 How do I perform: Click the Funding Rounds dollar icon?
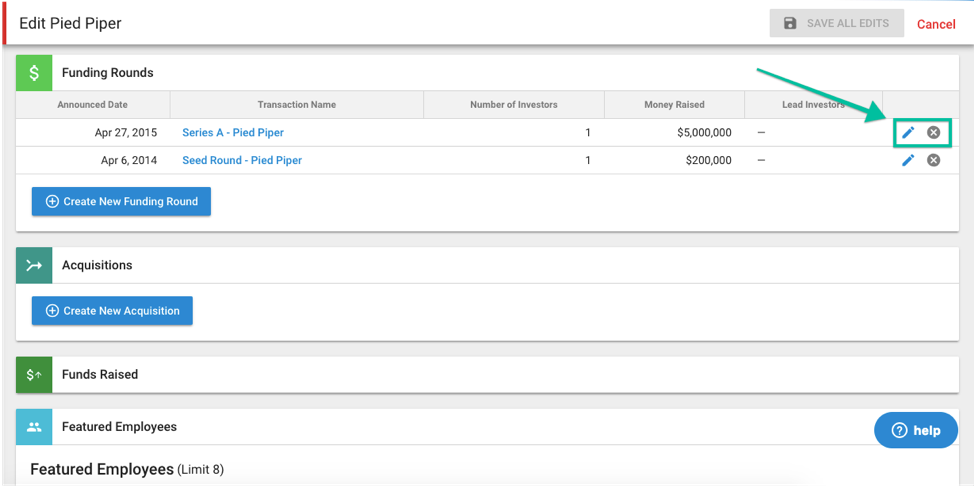tap(34, 73)
